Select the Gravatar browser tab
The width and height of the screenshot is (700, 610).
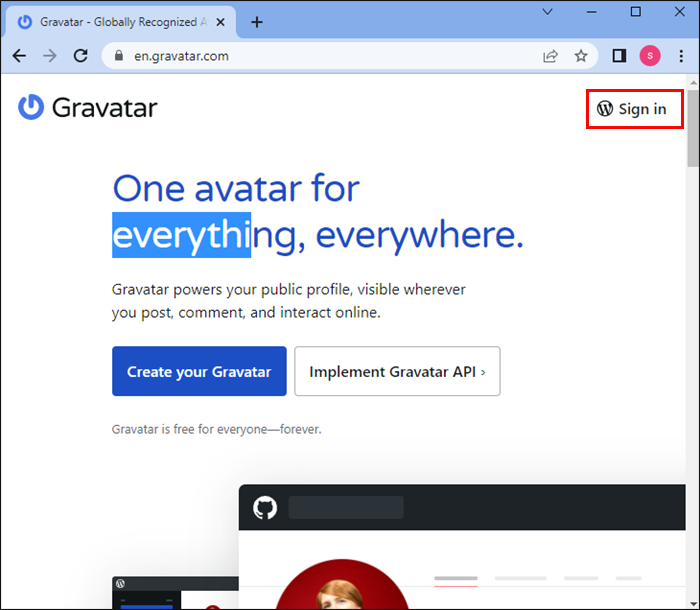pos(120,22)
